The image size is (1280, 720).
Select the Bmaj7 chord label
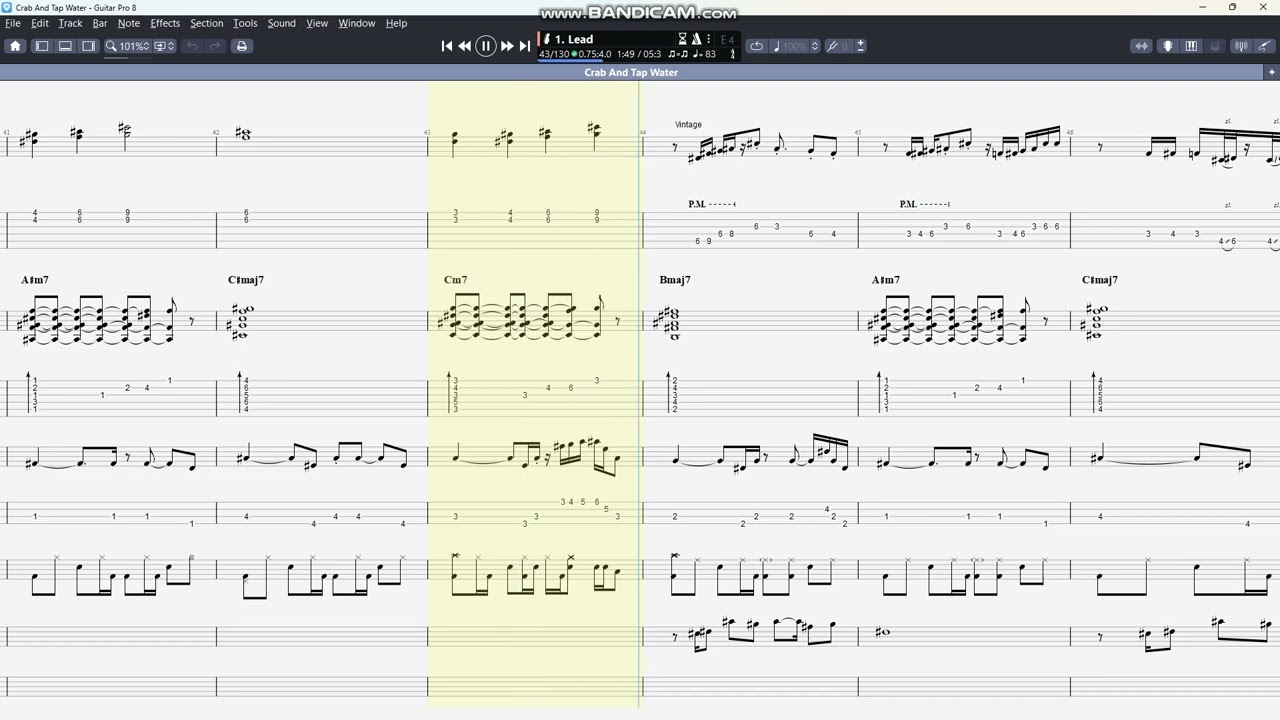(675, 280)
